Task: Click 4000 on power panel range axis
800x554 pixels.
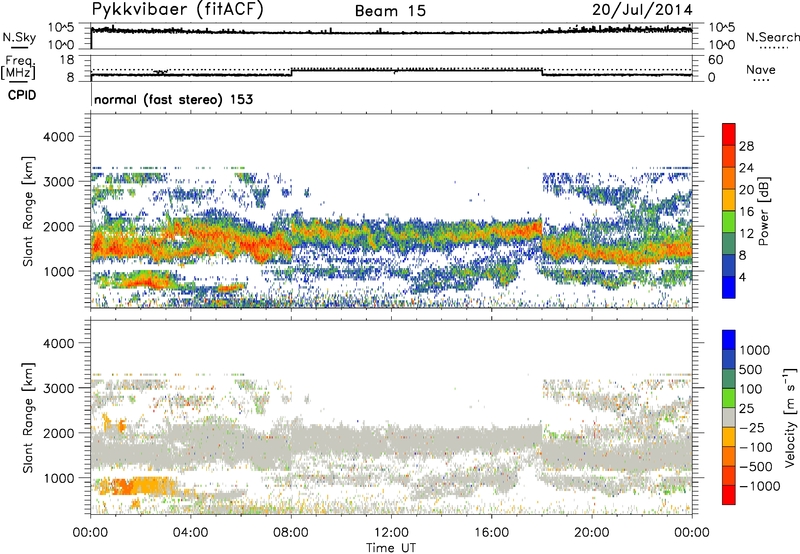Action: [x=58, y=137]
